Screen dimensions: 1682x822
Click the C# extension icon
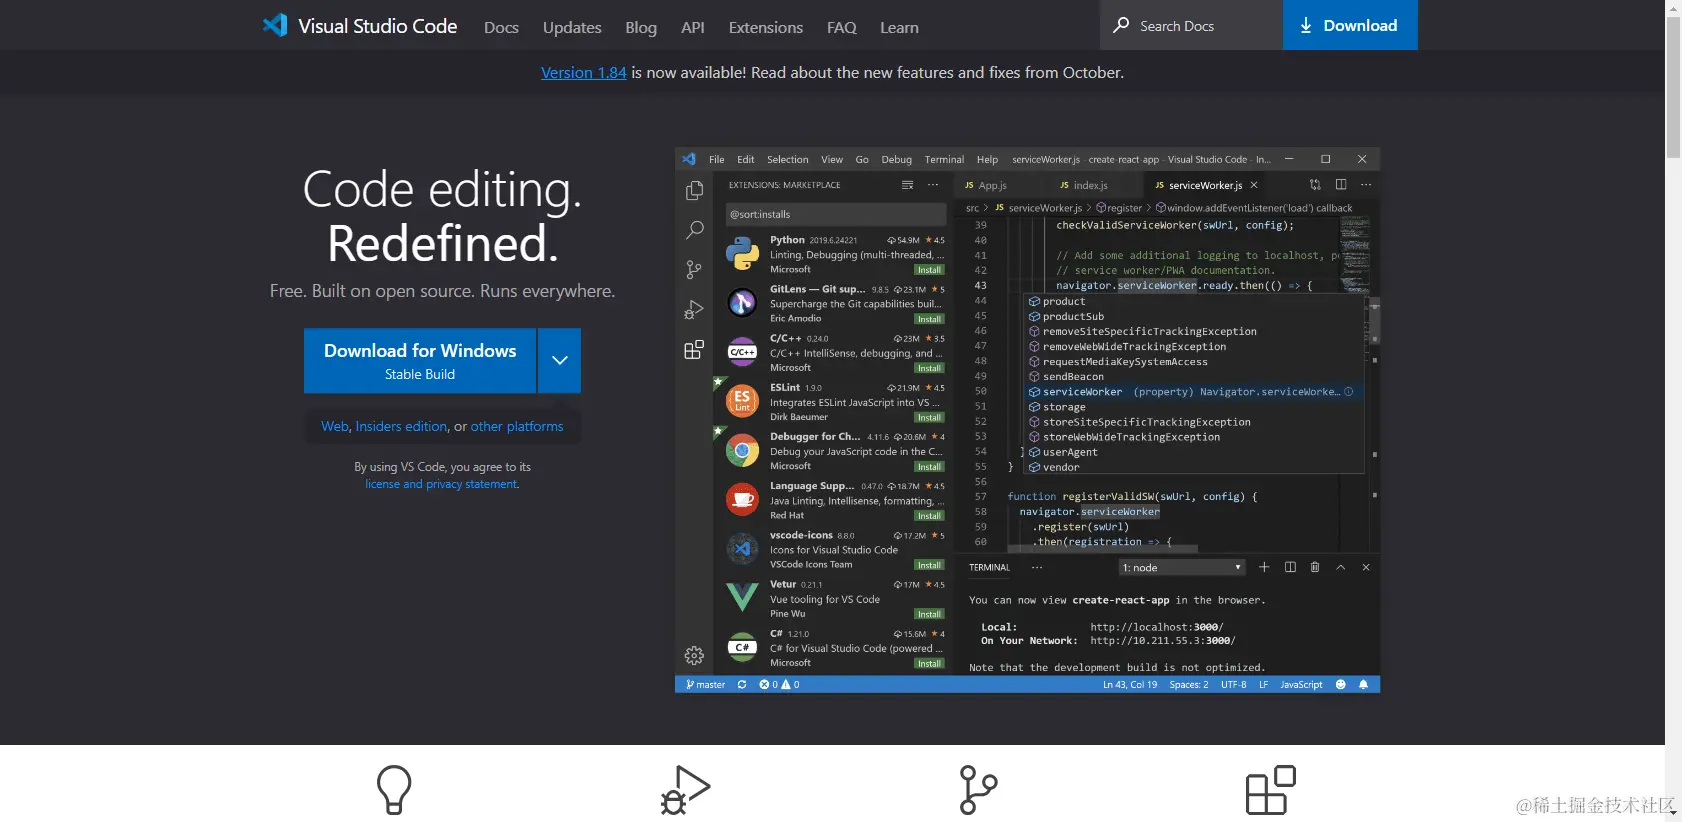[x=742, y=647]
